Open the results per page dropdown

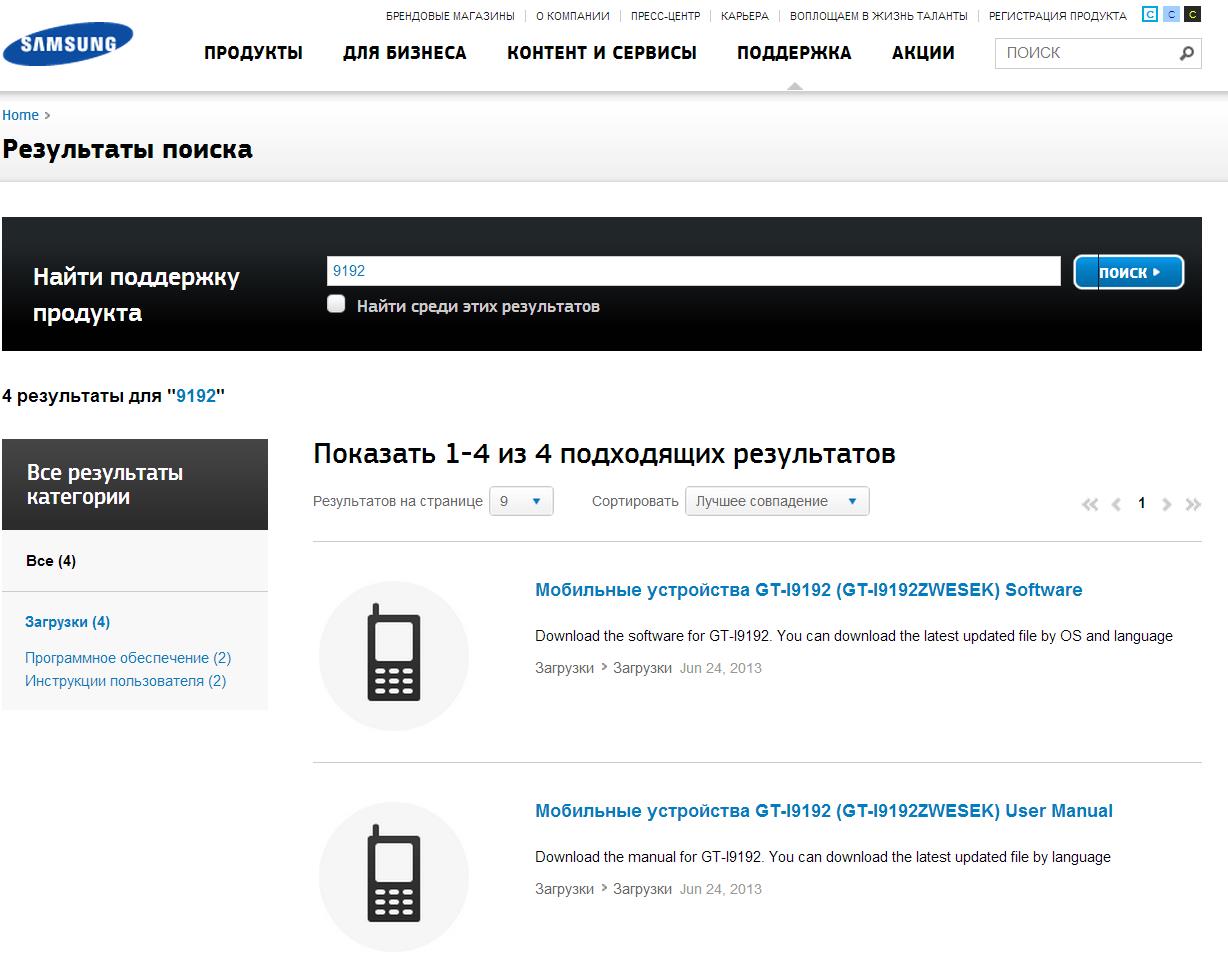[521, 501]
